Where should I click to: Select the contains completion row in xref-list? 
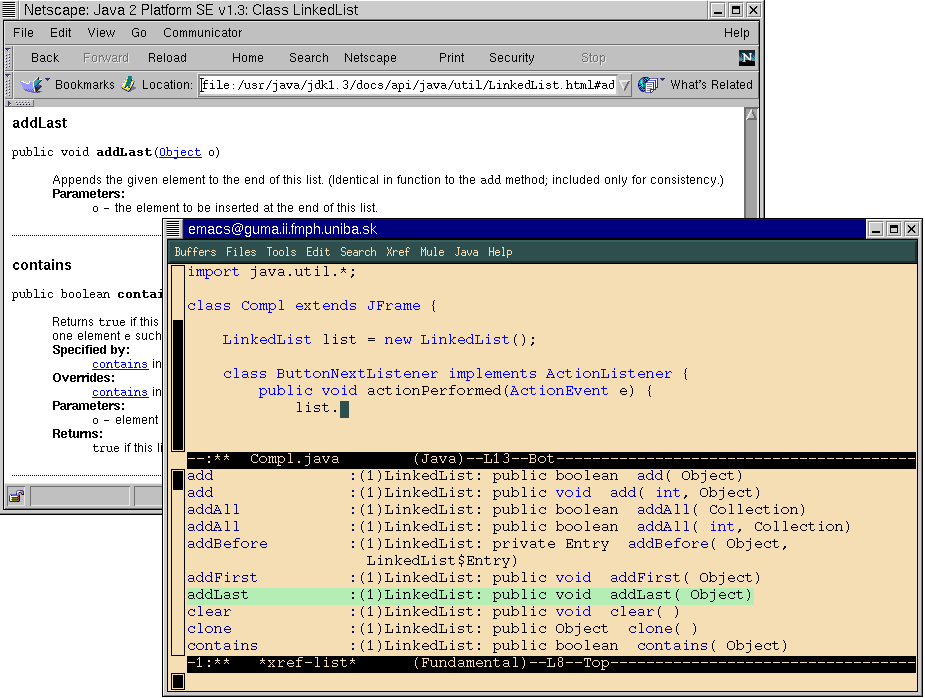click(x=487, y=646)
